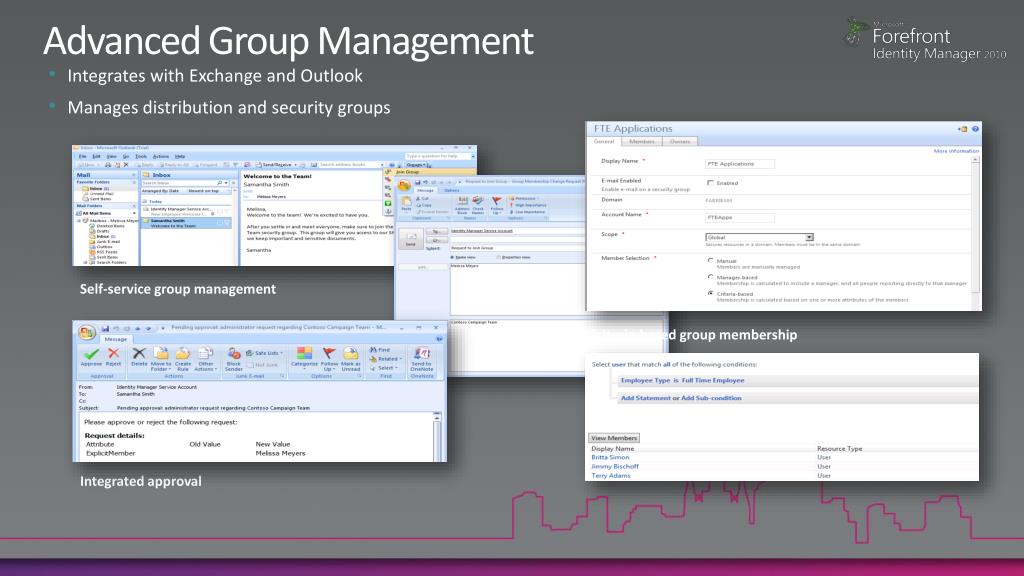Open the Scope Global dropdown
The image size is (1024, 576).
click(x=759, y=237)
